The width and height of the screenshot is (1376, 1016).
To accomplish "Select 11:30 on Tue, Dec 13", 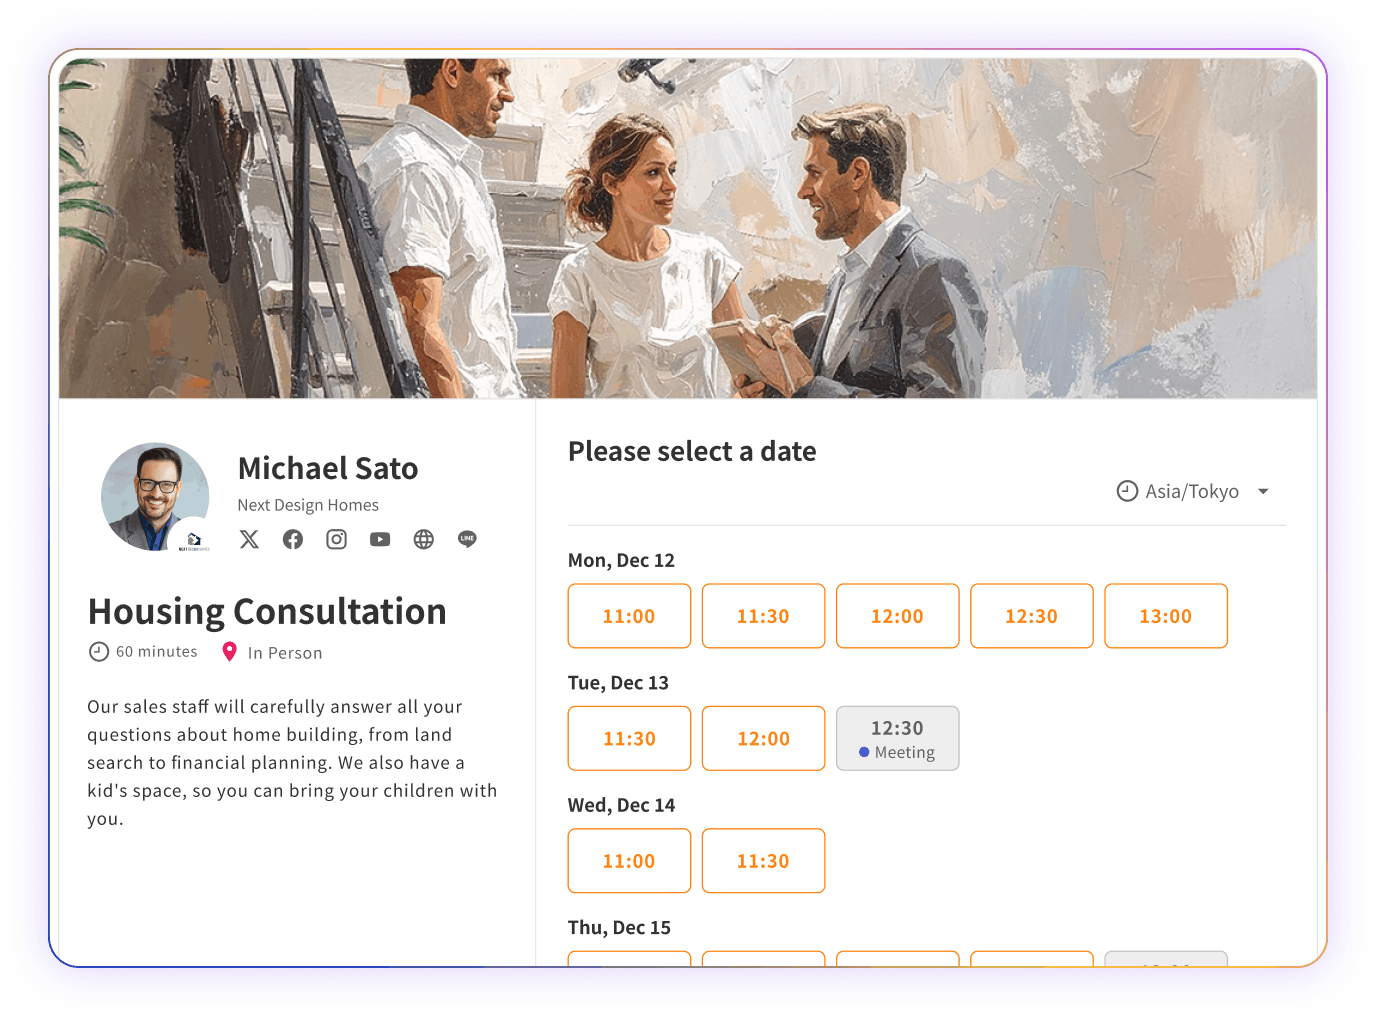I will point(629,738).
